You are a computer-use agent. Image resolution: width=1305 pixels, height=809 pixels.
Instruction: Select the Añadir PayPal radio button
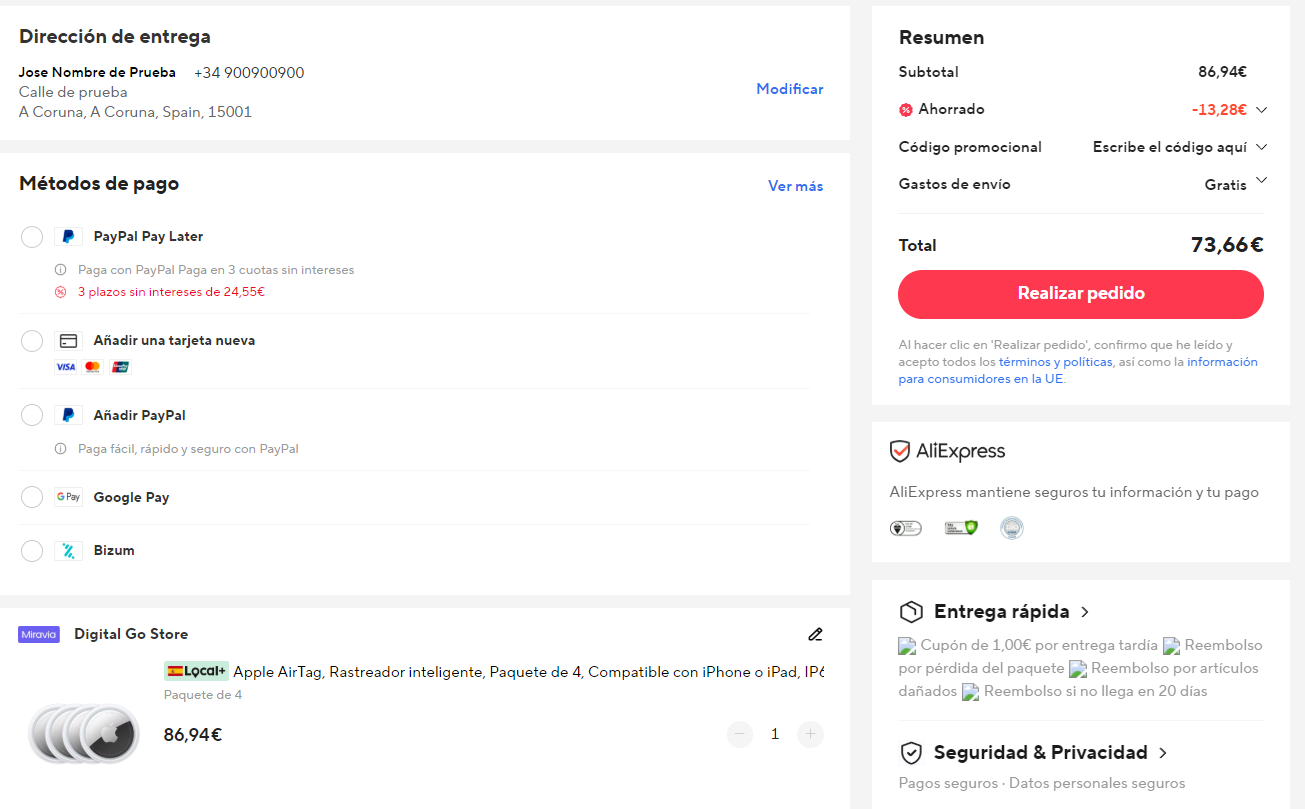coord(32,415)
